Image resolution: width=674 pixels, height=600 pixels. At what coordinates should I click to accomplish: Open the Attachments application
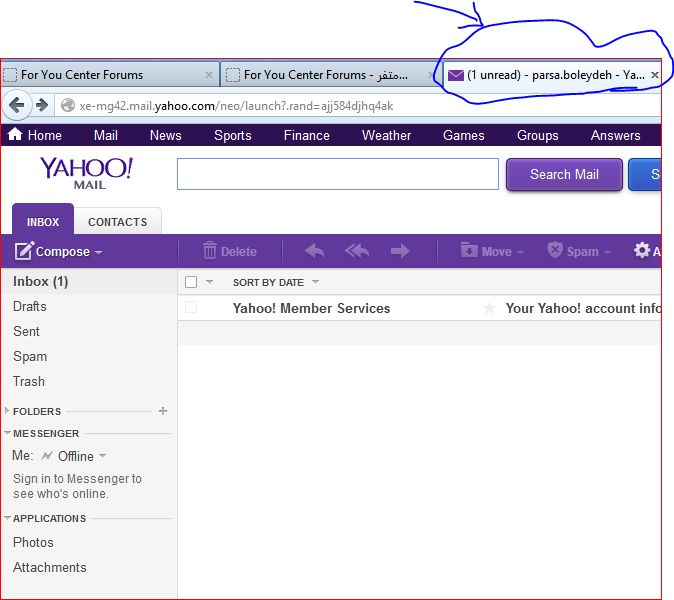[49, 567]
